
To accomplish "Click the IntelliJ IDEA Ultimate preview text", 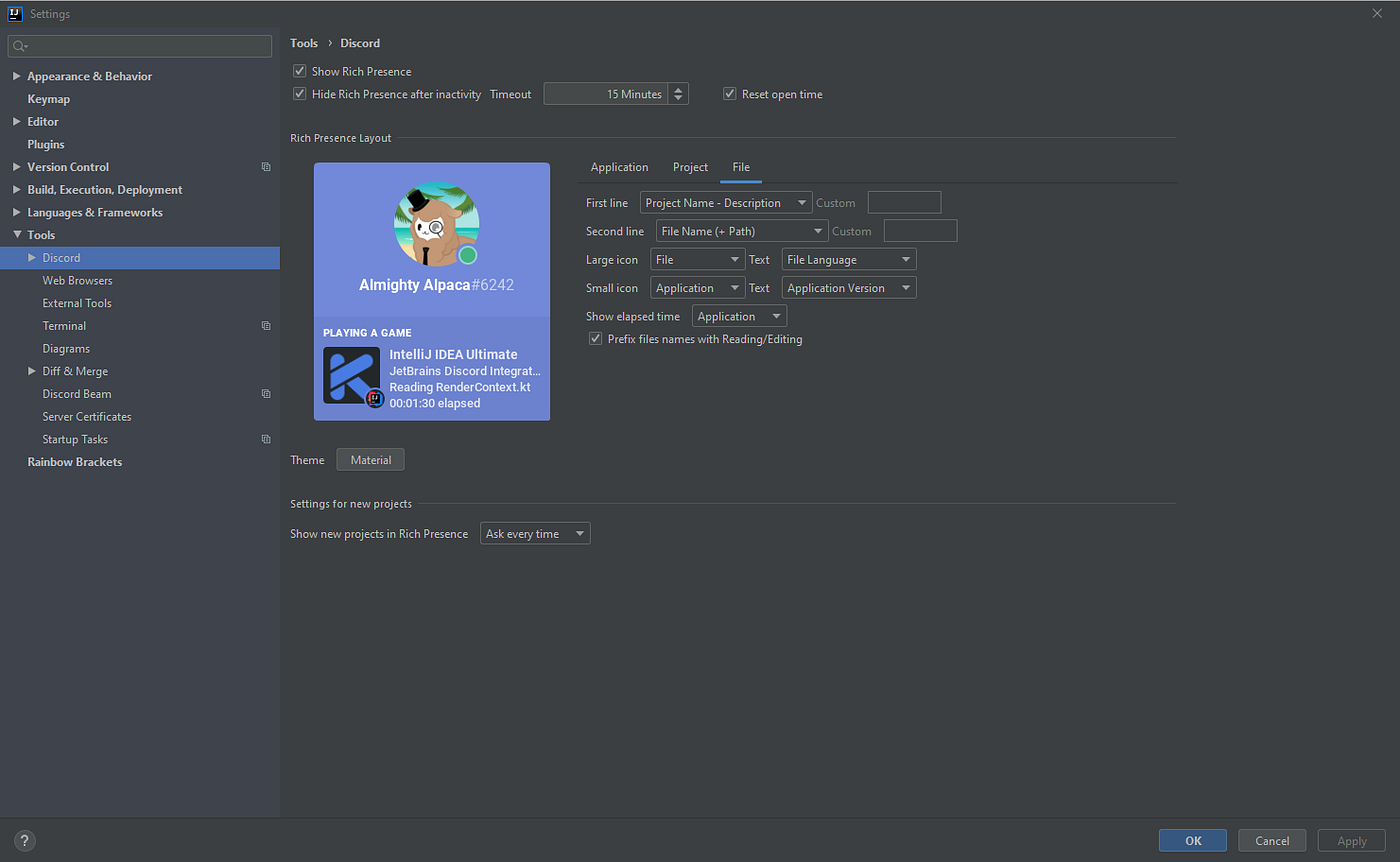I will [453, 354].
